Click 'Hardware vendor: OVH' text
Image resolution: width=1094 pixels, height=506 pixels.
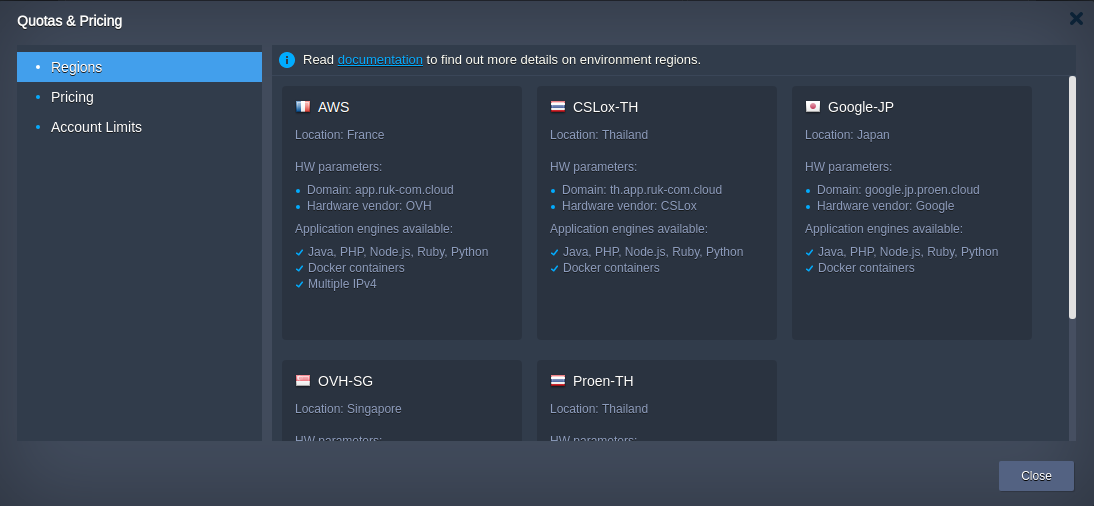[x=369, y=206]
